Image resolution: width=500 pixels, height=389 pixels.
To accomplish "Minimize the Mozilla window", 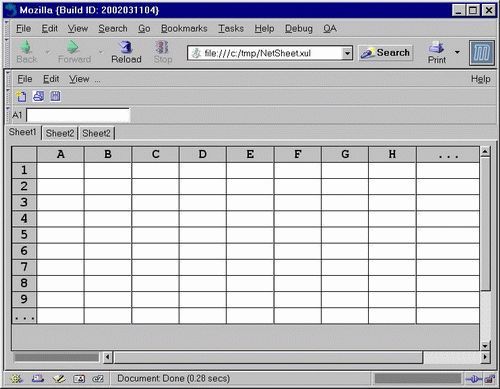I will pos(459,11).
